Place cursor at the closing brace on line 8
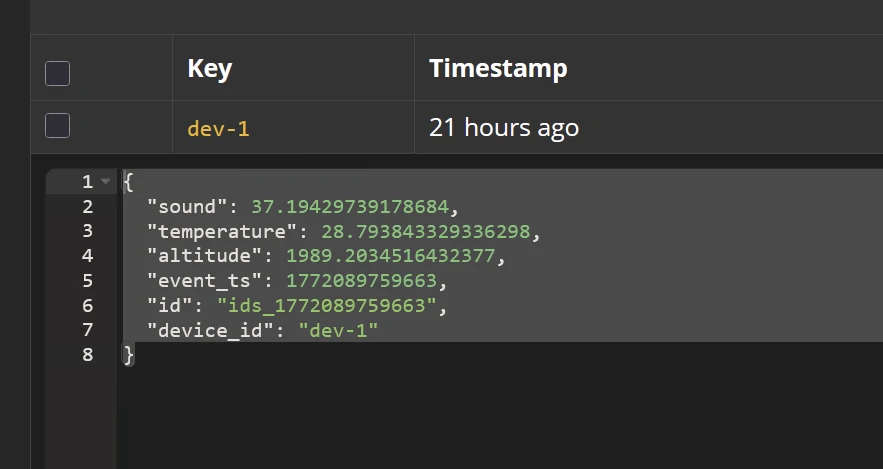 (128, 354)
